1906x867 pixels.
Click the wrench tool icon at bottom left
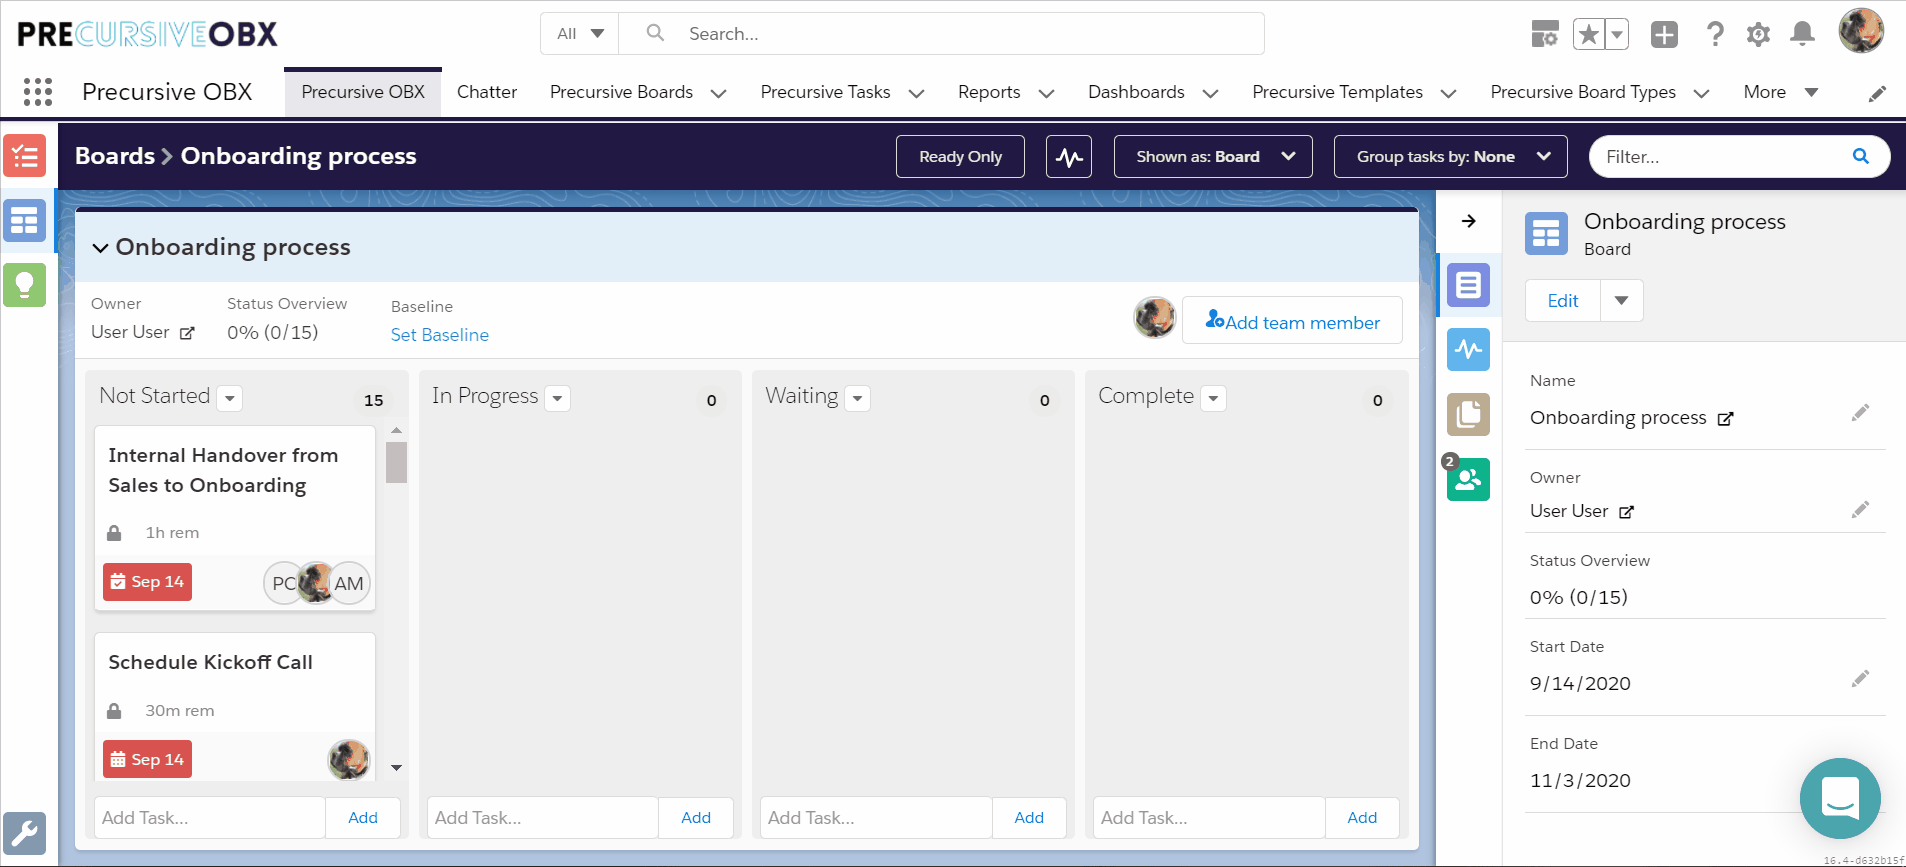point(25,833)
